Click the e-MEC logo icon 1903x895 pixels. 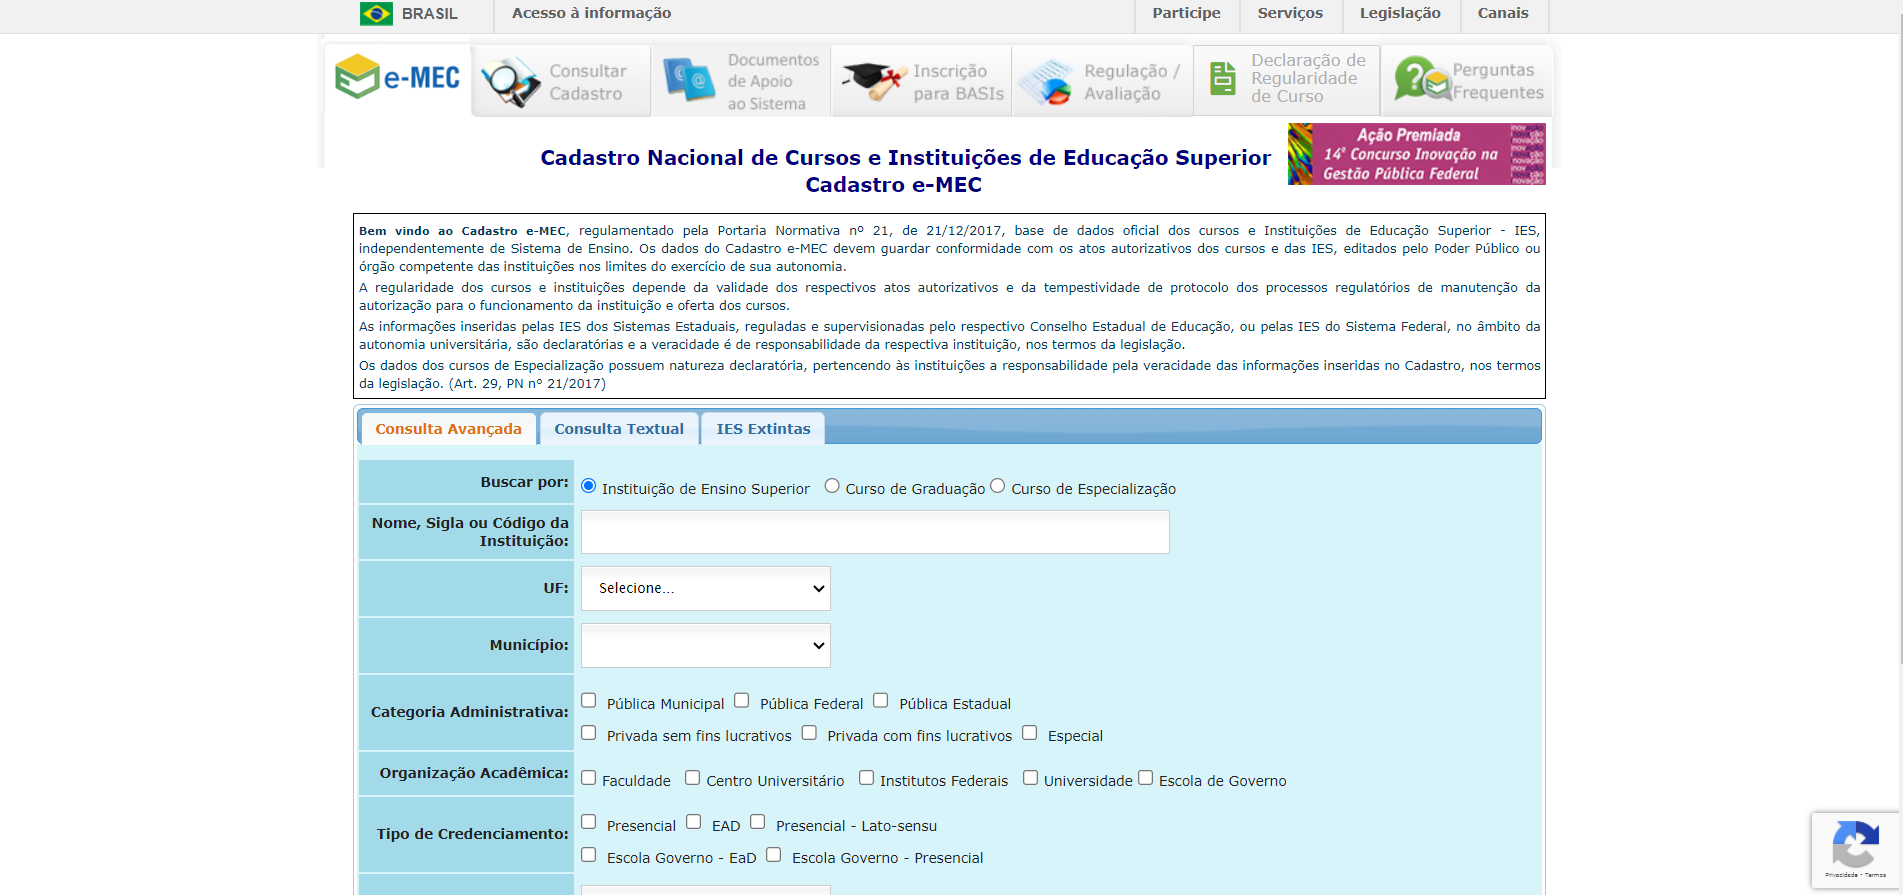[357, 78]
